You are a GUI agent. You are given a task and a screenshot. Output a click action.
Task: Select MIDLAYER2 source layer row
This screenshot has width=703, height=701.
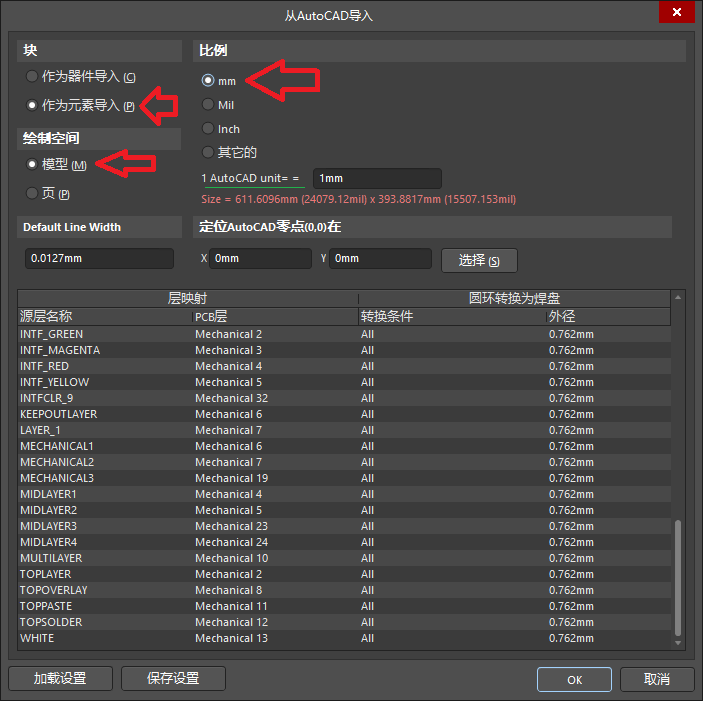(x=344, y=510)
